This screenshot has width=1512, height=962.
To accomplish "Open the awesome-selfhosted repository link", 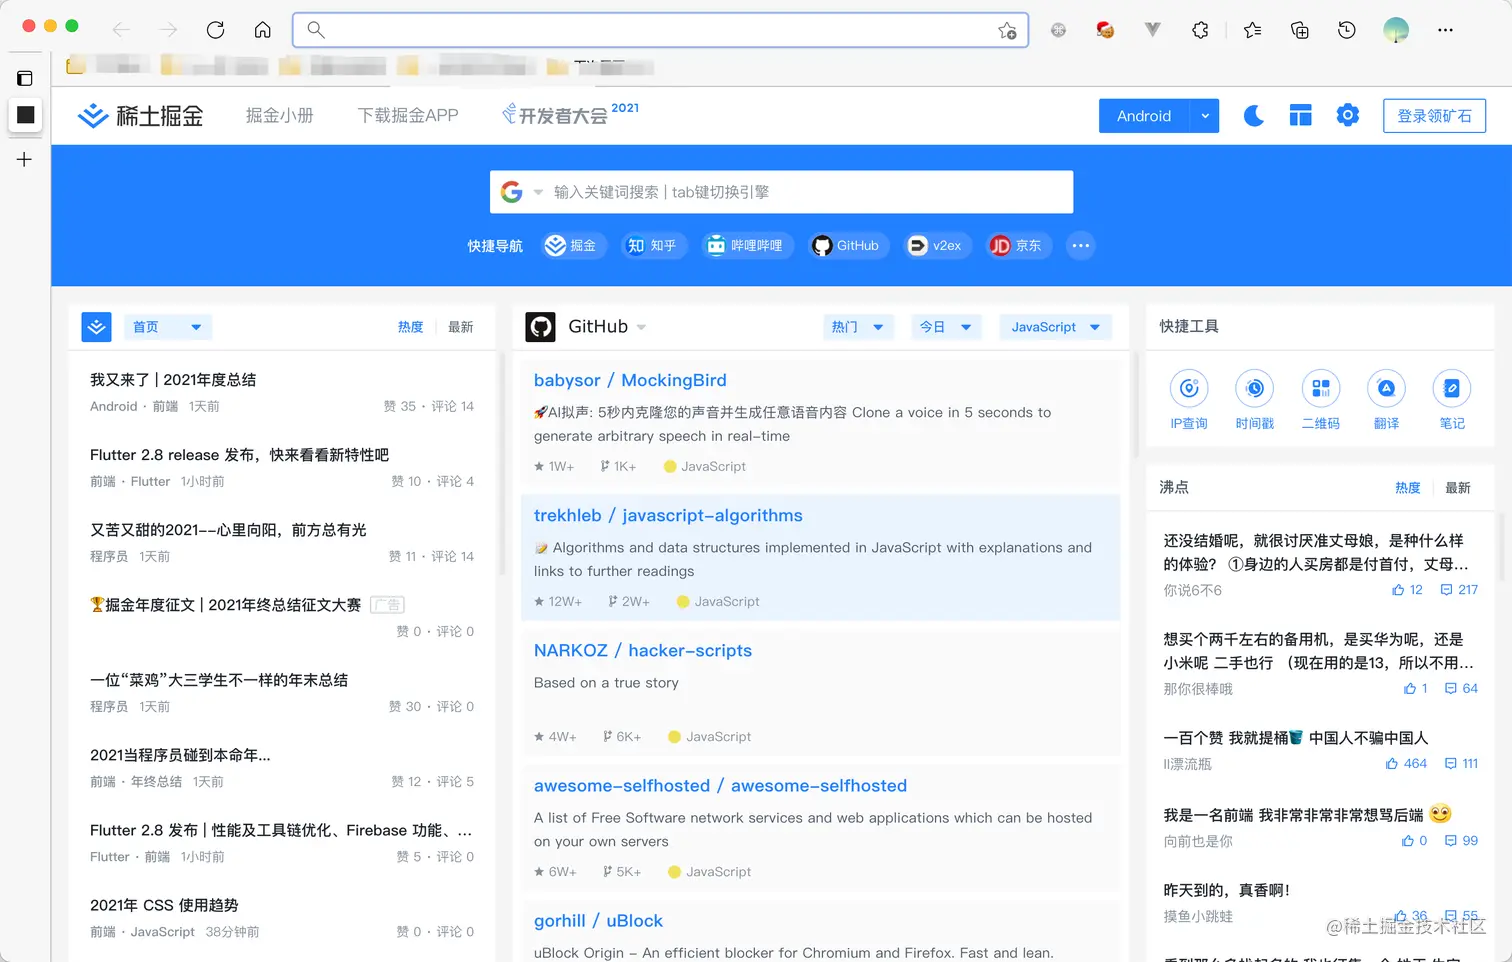I will point(720,785).
